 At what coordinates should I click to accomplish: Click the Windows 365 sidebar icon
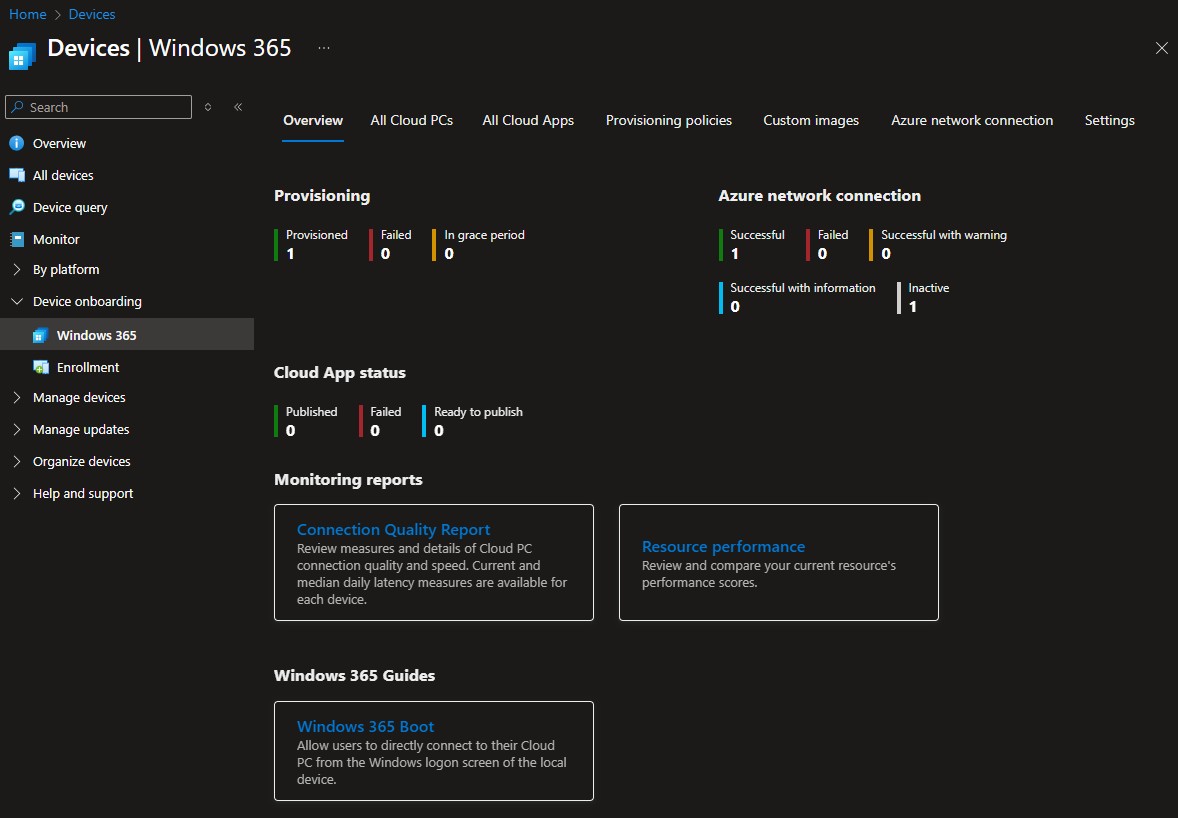pos(40,335)
